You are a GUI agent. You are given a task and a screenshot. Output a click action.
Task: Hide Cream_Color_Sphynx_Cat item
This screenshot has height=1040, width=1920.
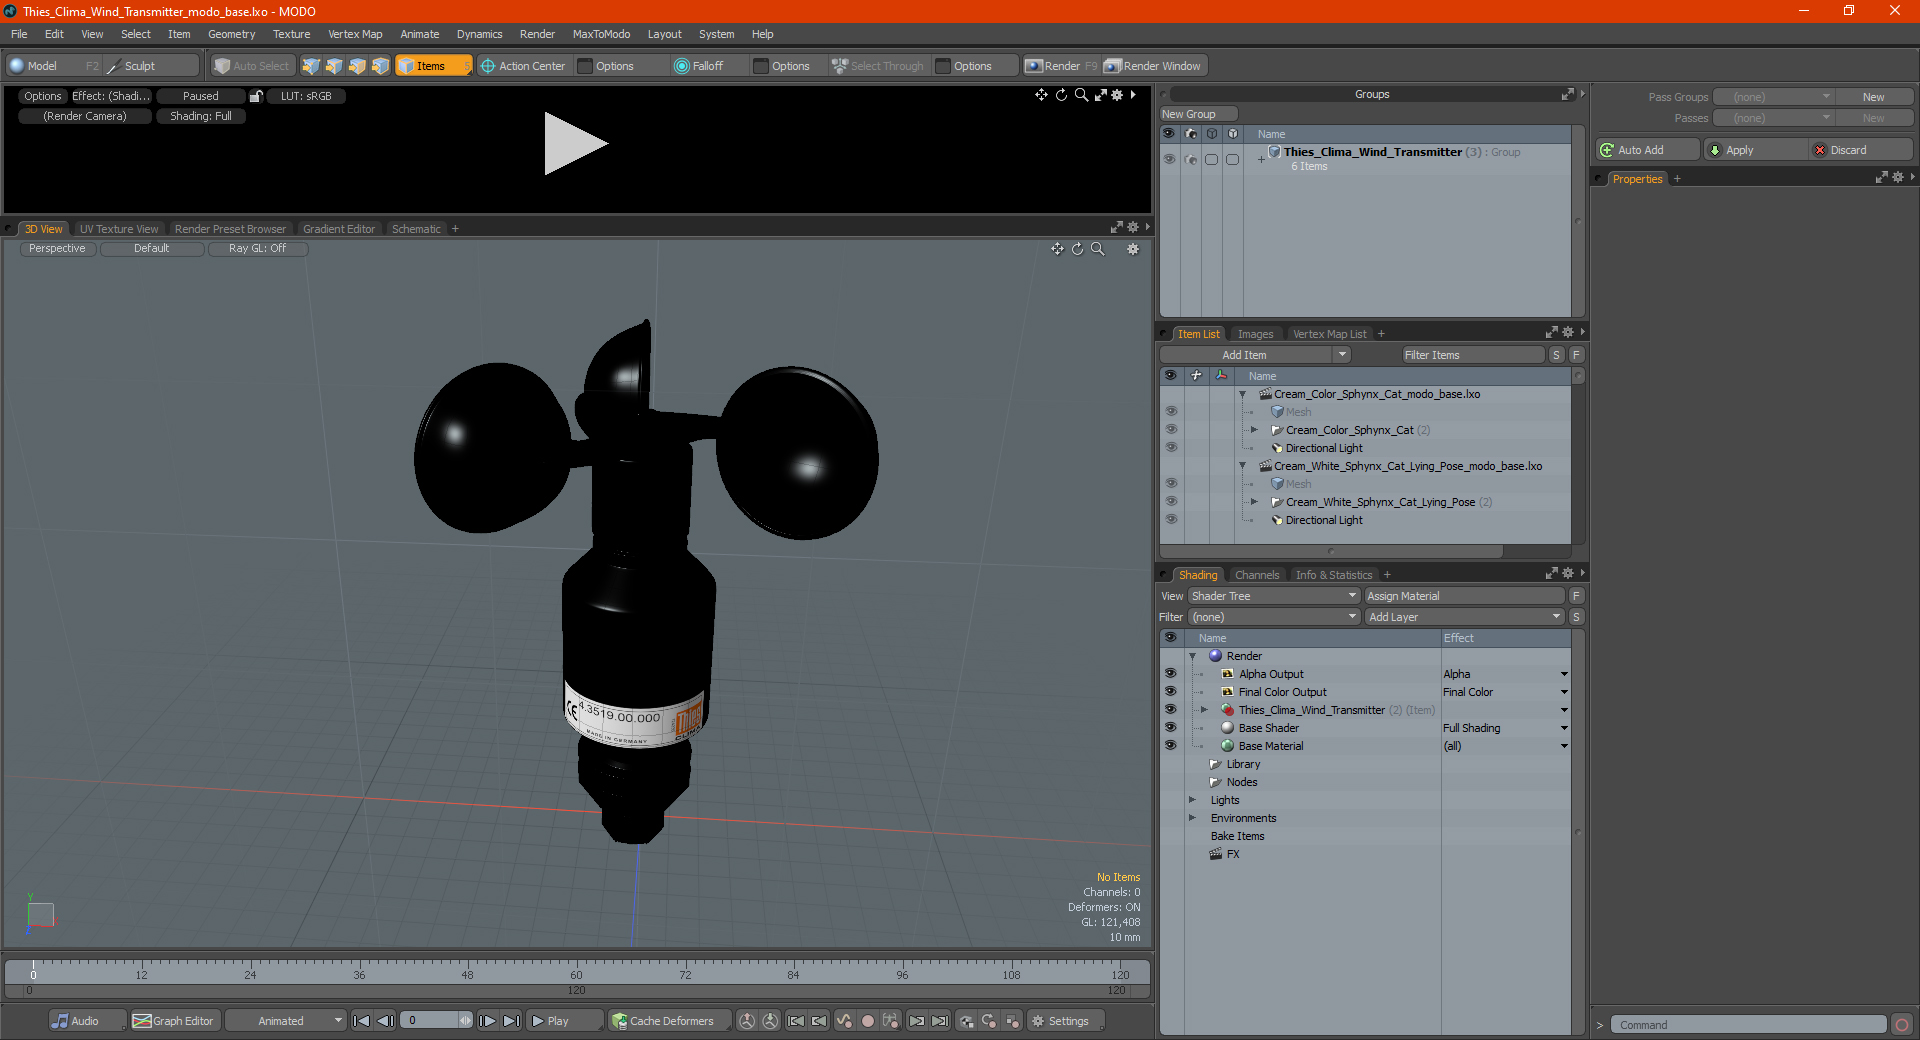tap(1171, 430)
